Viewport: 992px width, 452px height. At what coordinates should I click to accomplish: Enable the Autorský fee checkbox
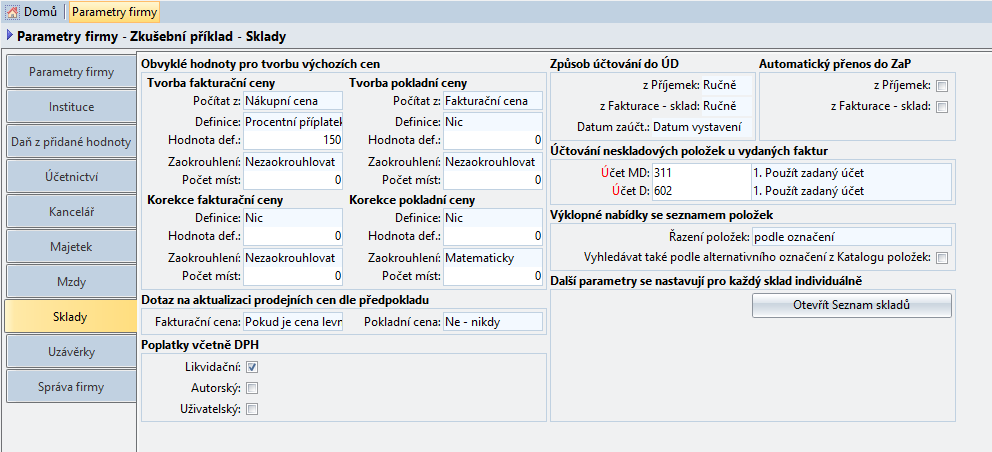point(252,388)
